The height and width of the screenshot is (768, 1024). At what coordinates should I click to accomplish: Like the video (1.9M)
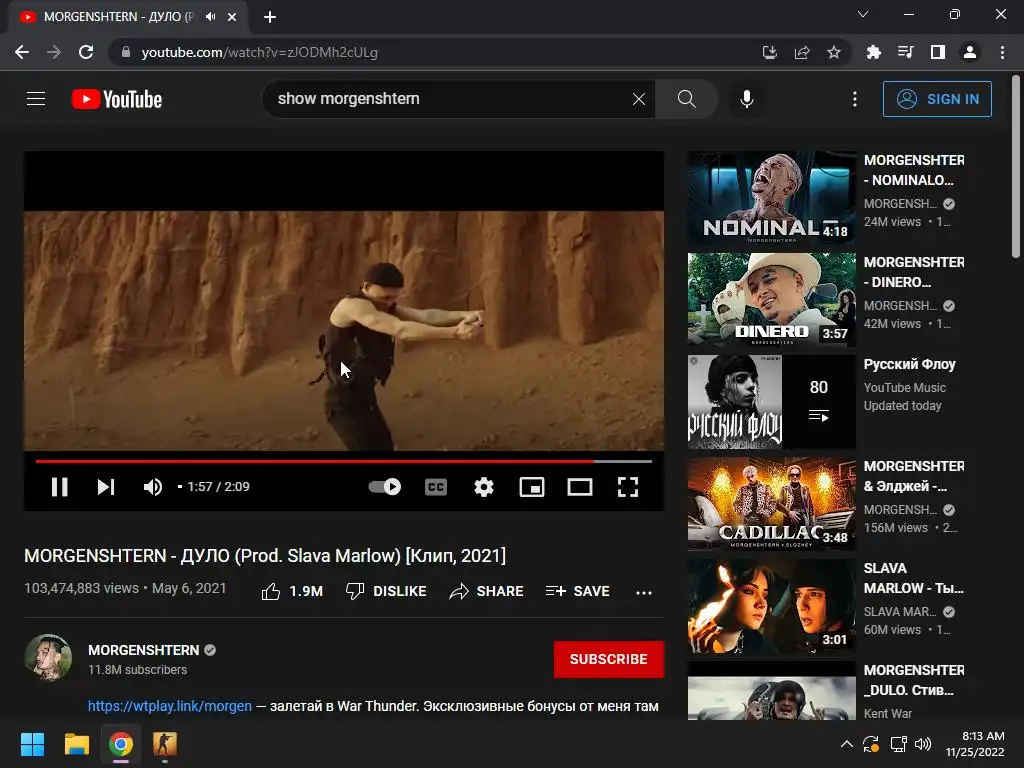[292, 592]
